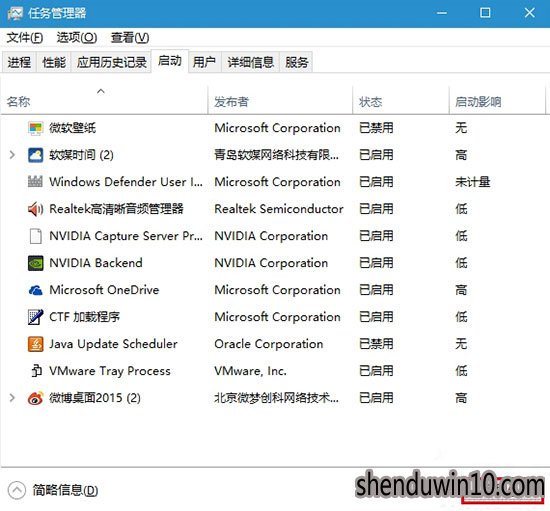Switch to the 详细信息 tab
Image resolution: width=550 pixels, height=511 pixels.
(250, 62)
